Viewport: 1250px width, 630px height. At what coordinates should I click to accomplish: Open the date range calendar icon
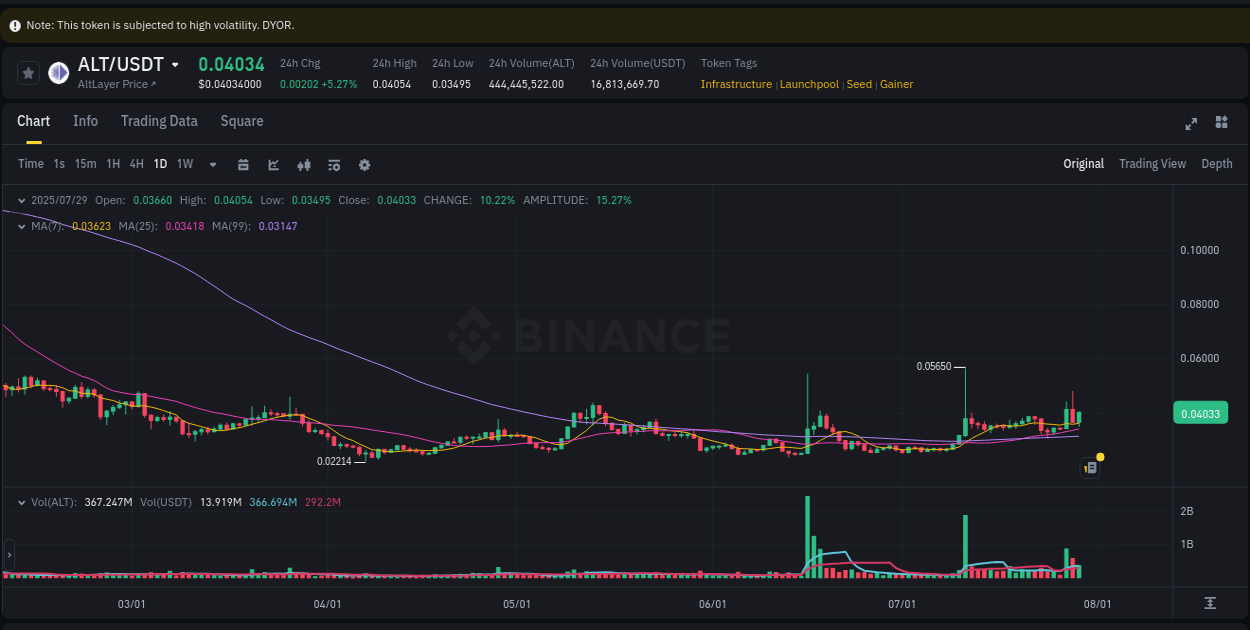click(243, 163)
